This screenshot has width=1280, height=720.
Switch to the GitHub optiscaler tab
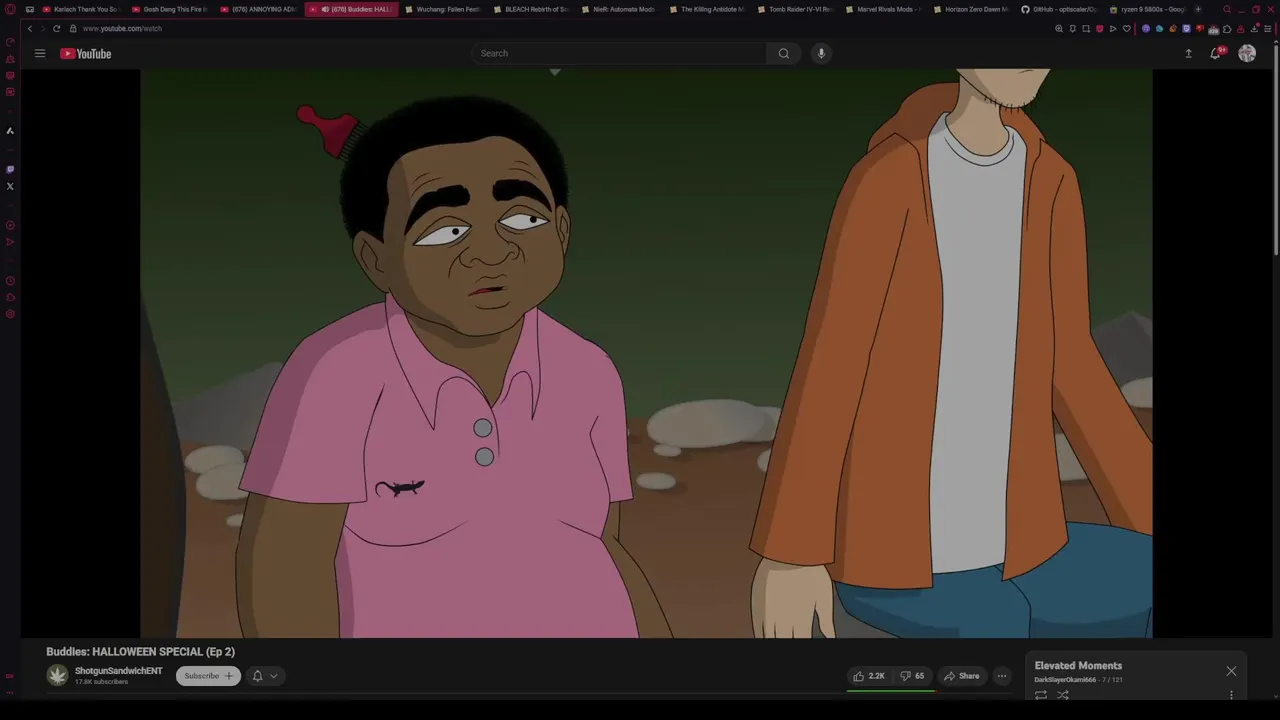1058,9
